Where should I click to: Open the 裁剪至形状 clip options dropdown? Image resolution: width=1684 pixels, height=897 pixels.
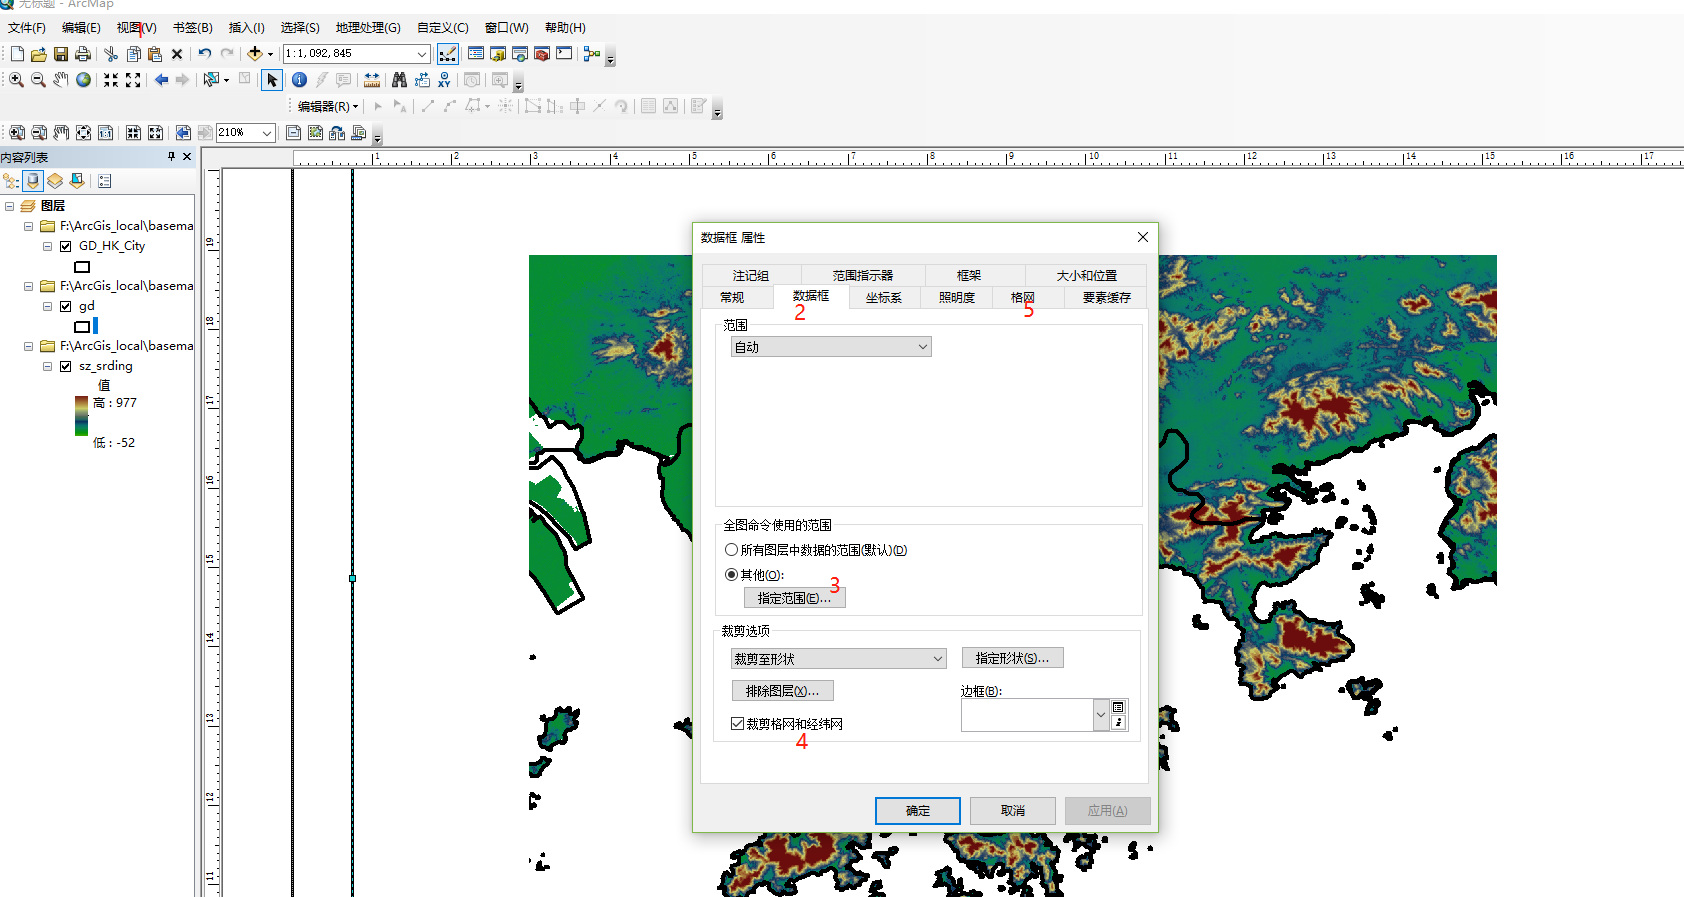pos(838,659)
